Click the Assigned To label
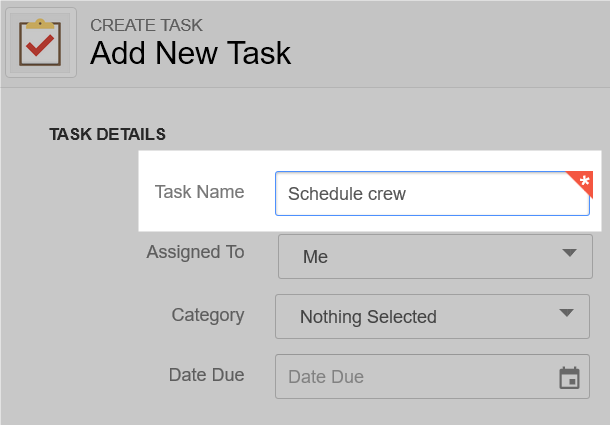Viewport: 610px width, 425px height. tap(195, 252)
